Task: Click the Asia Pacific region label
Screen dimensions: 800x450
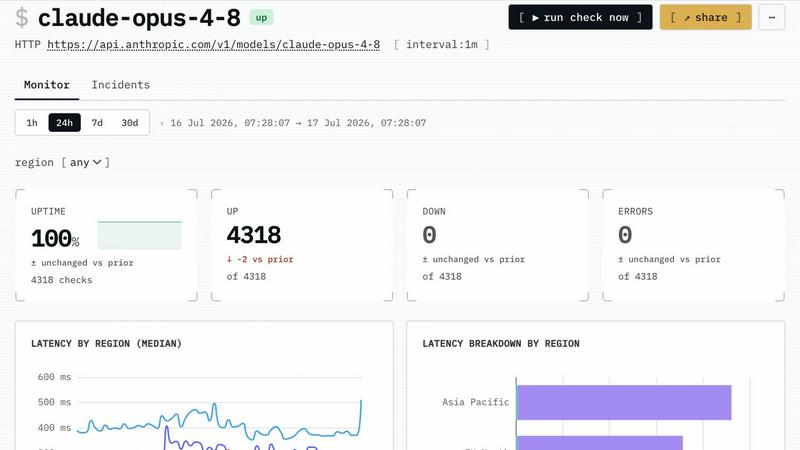Action: point(476,402)
